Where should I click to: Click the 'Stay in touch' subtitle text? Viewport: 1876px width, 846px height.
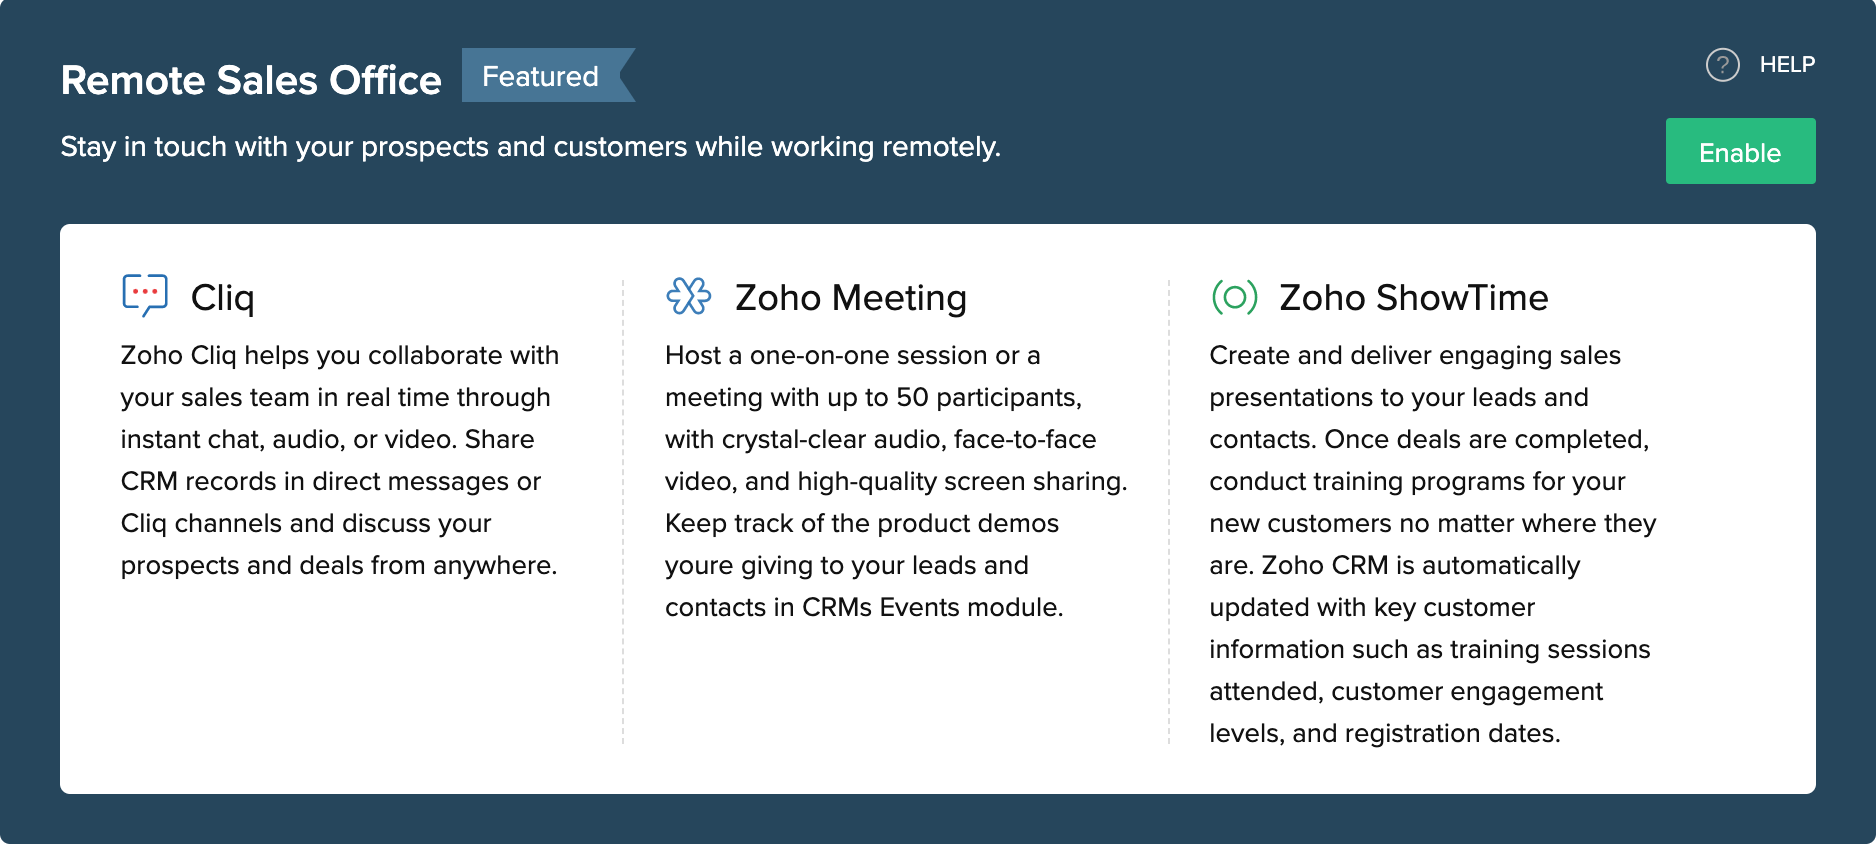click(530, 147)
